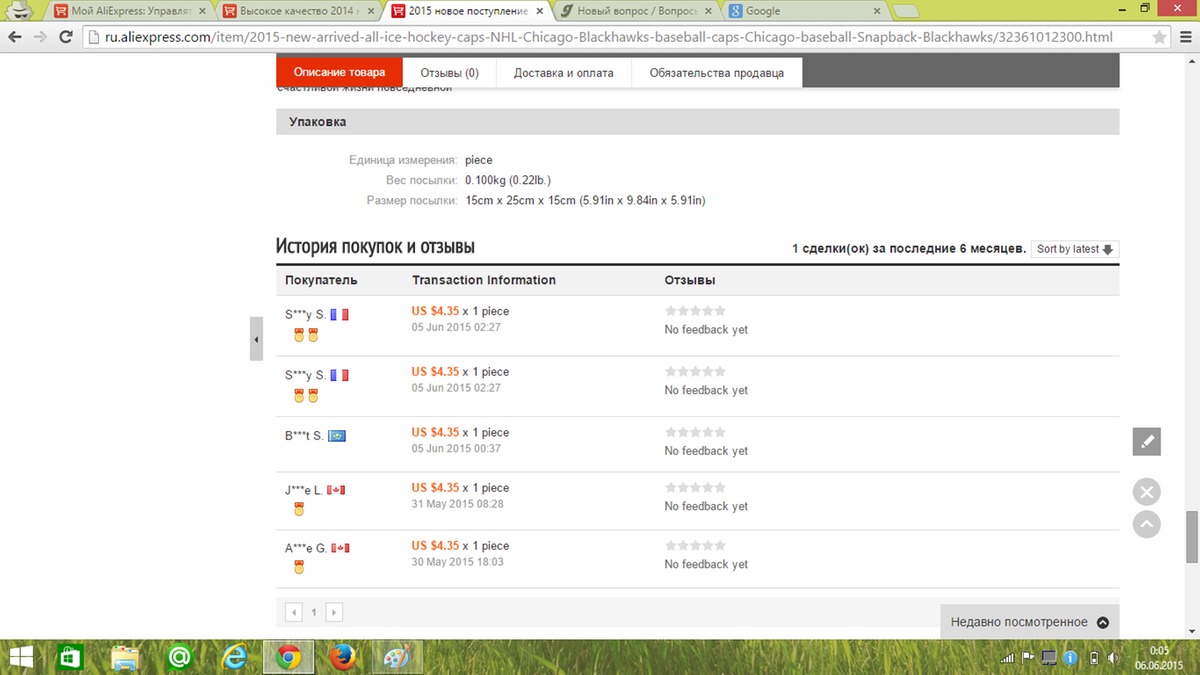Click the browser forward arrow
Image resolution: width=1200 pixels, height=675 pixels.
click(41, 37)
